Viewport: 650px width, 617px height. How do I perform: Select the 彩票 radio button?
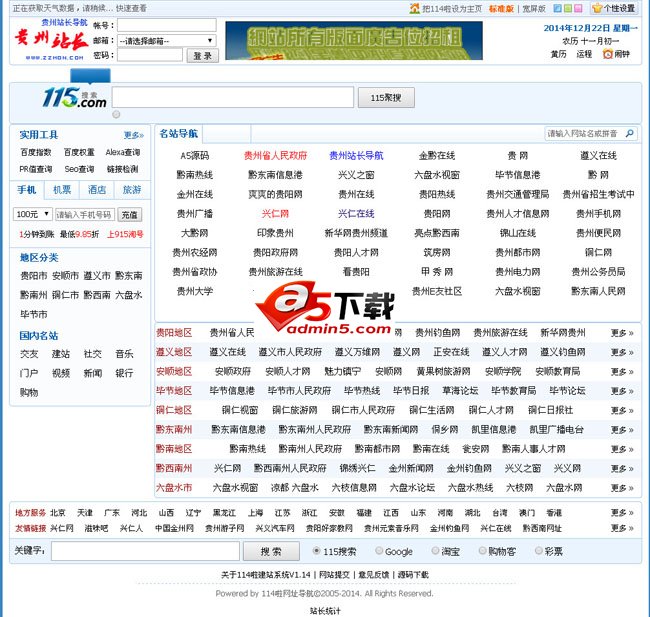[538, 551]
